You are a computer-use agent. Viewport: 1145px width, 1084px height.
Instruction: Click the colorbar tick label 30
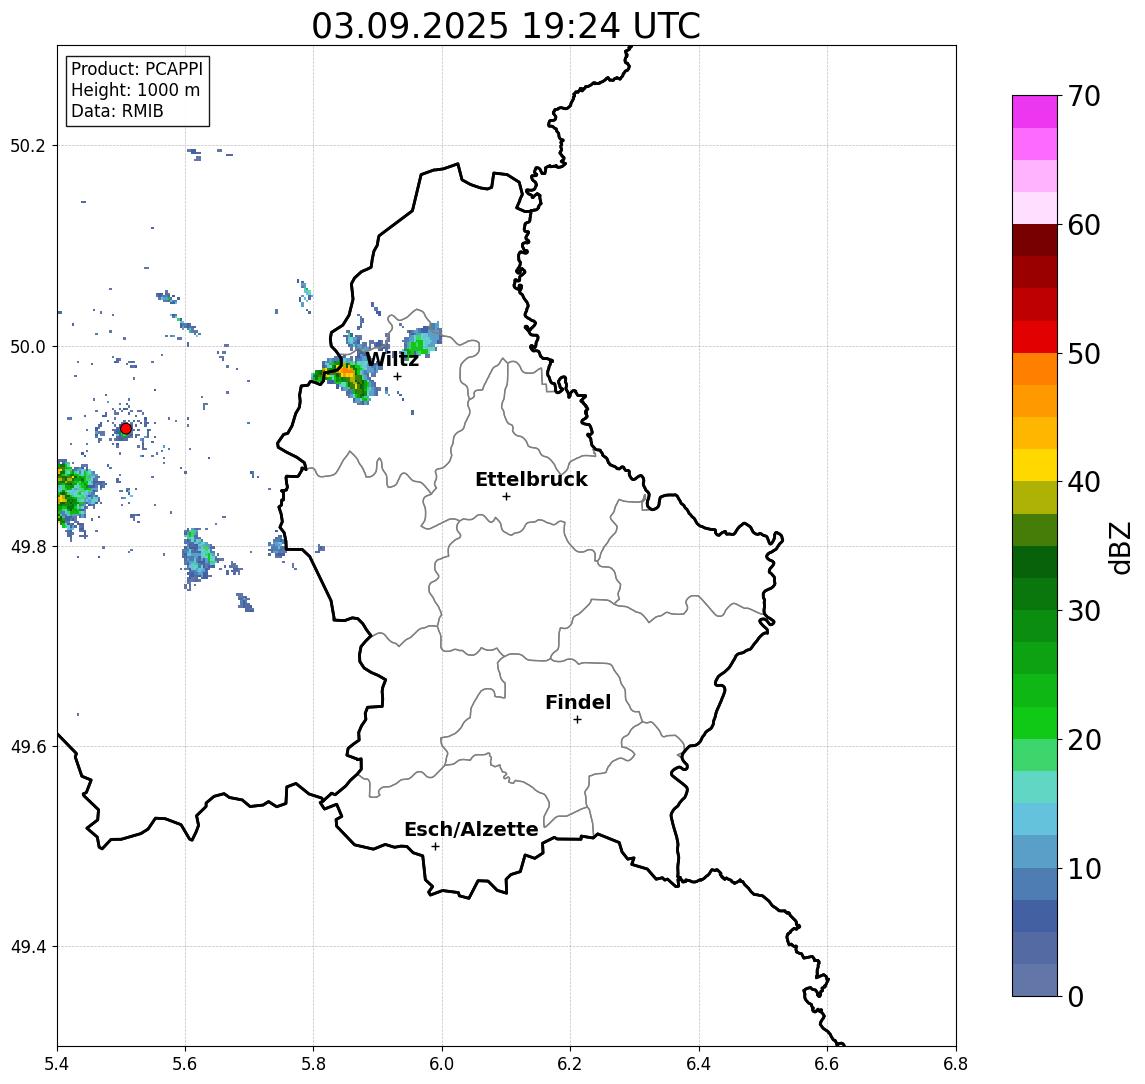(x=1084, y=611)
